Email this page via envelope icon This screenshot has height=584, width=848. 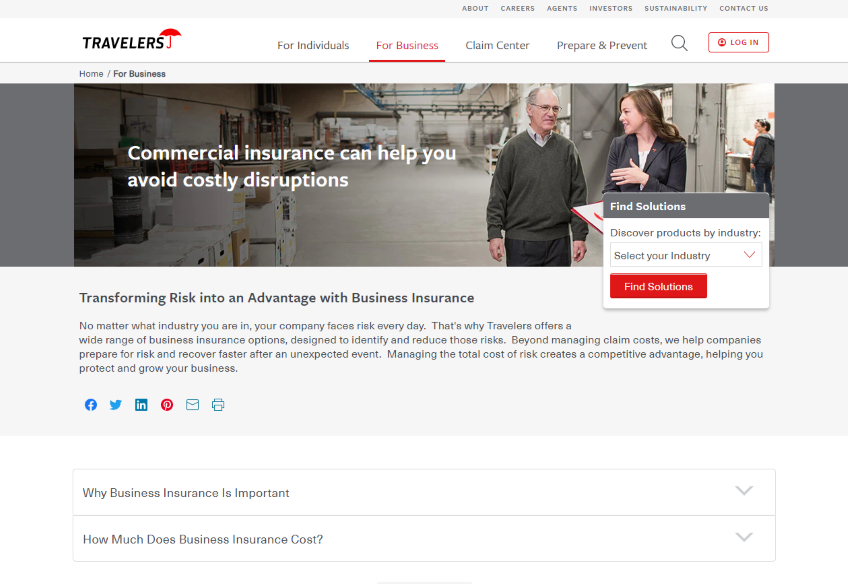[x=193, y=404]
